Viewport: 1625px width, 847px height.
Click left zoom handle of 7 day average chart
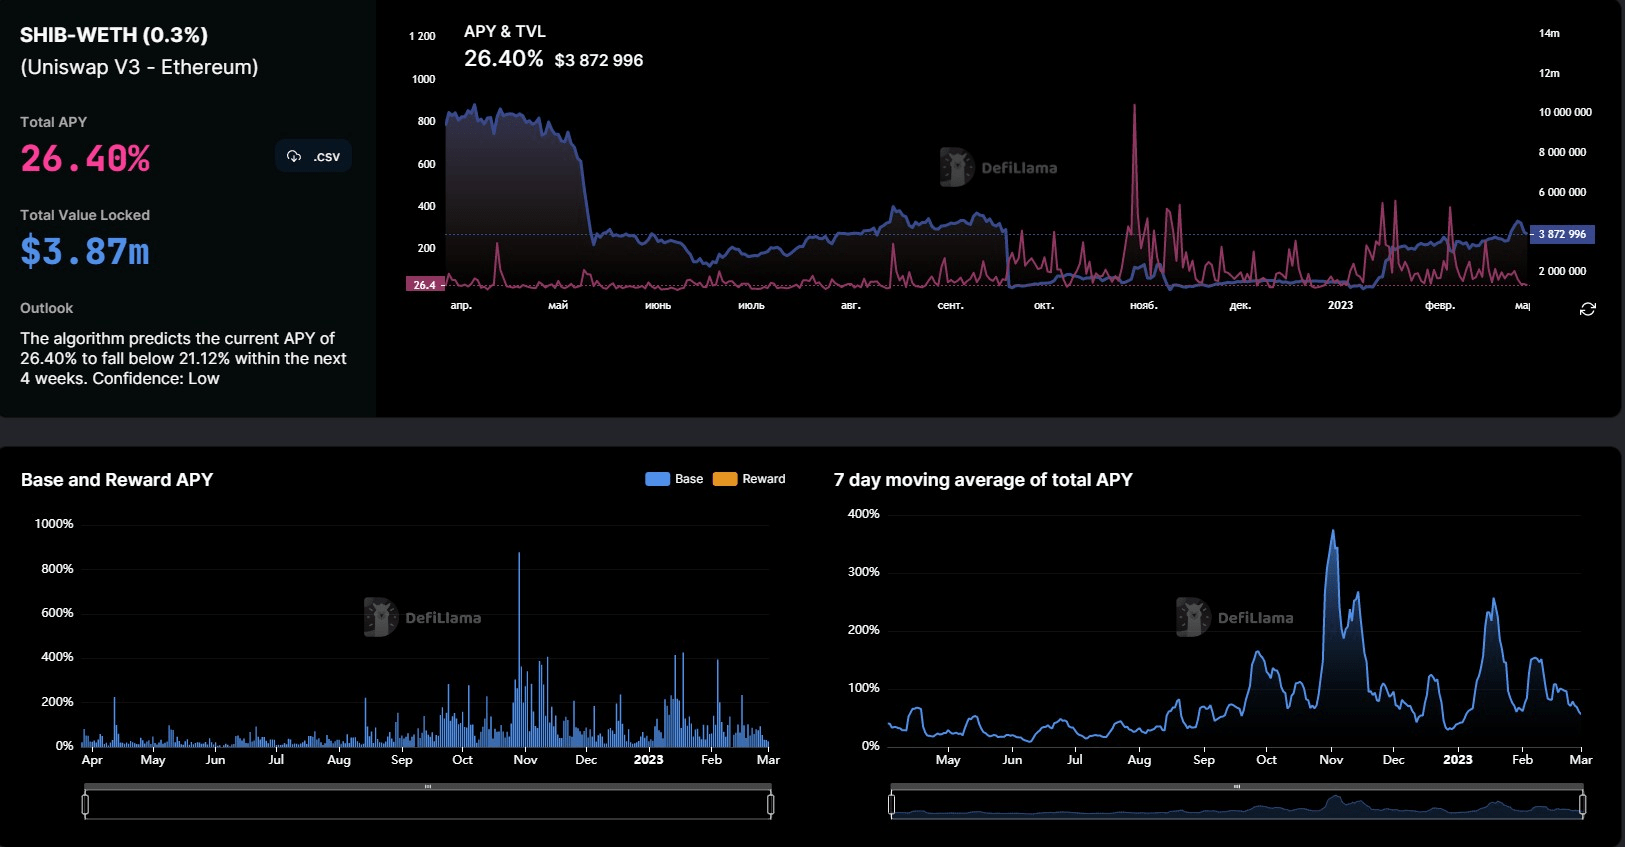pos(891,804)
